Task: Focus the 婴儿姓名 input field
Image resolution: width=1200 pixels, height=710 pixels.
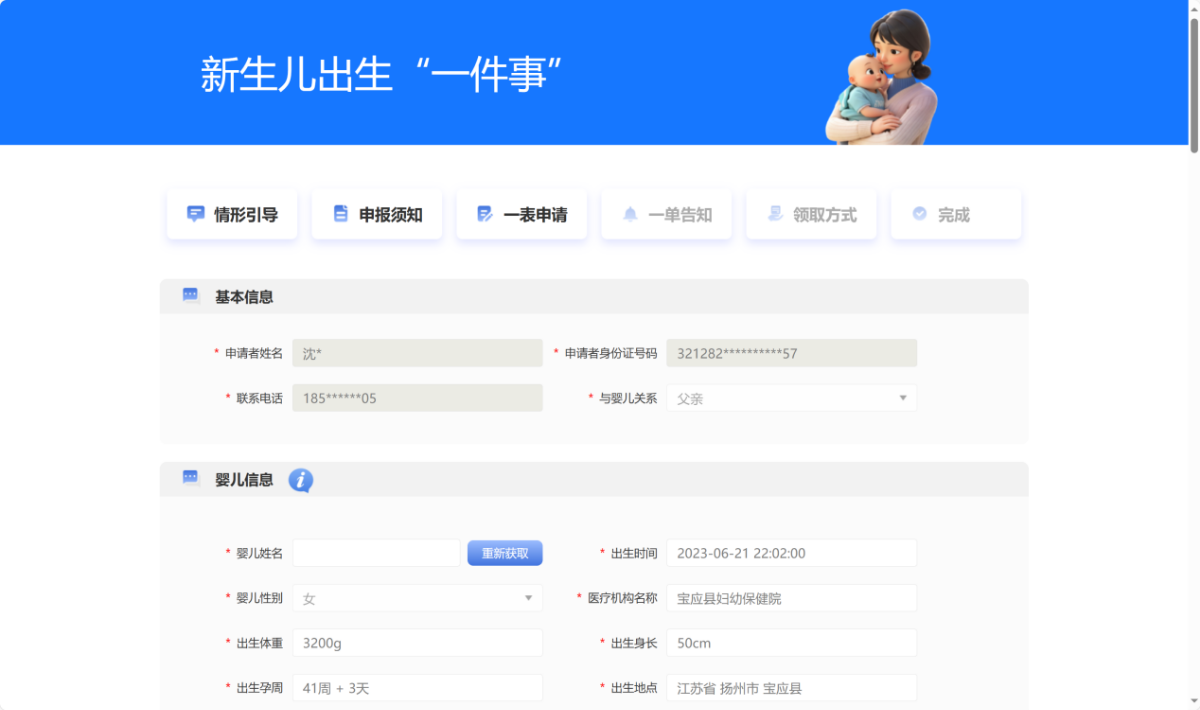Action: (x=376, y=553)
